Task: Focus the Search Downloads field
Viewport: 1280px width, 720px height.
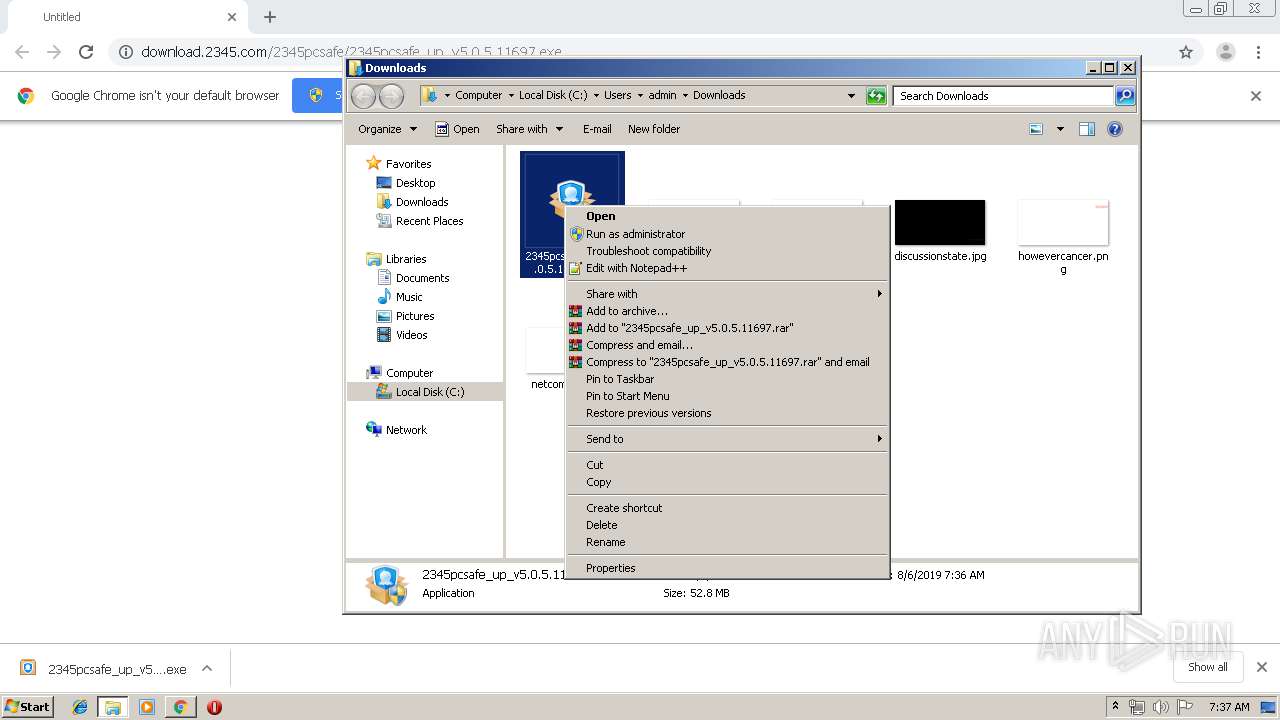Action: pyautogui.click(x=1003, y=96)
